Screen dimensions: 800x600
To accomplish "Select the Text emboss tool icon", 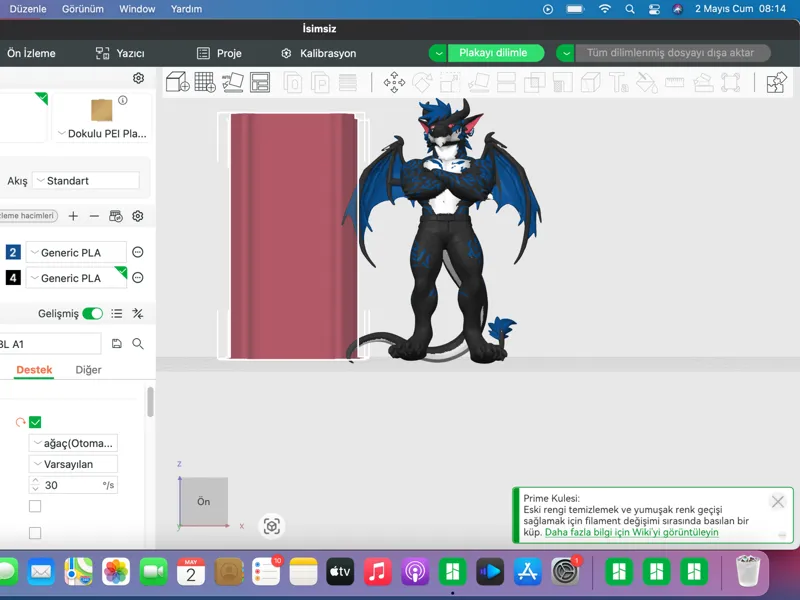I will pyautogui.click(x=618, y=82).
